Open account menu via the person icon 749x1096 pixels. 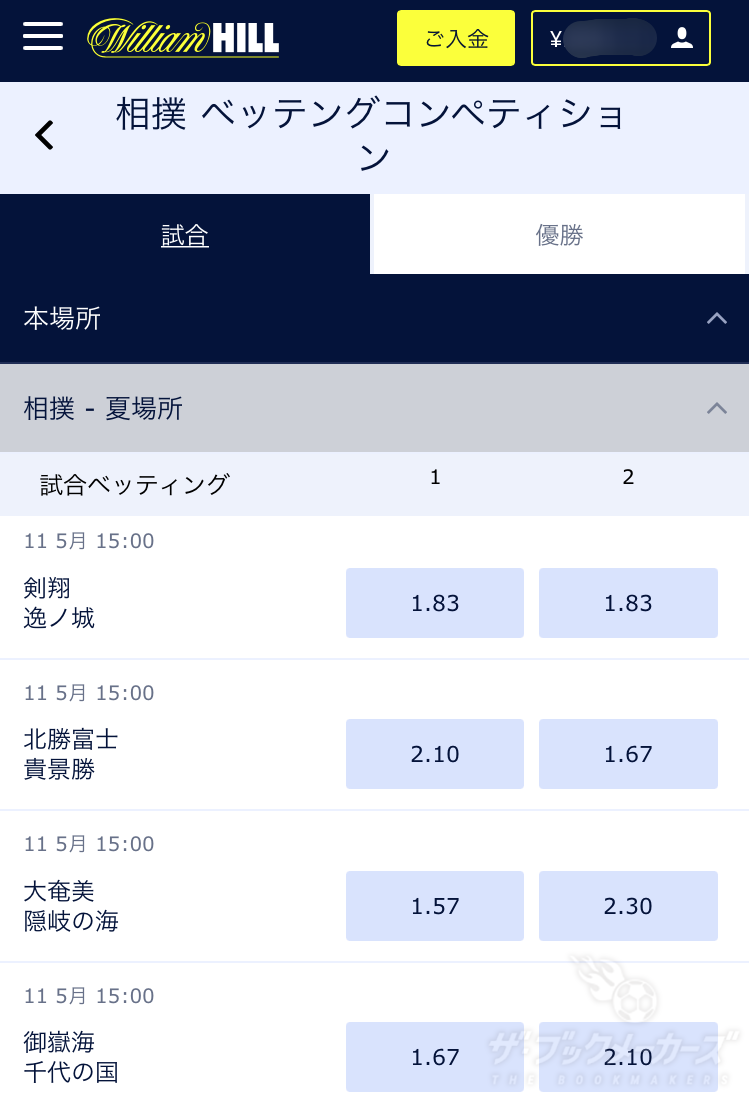(x=683, y=37)
